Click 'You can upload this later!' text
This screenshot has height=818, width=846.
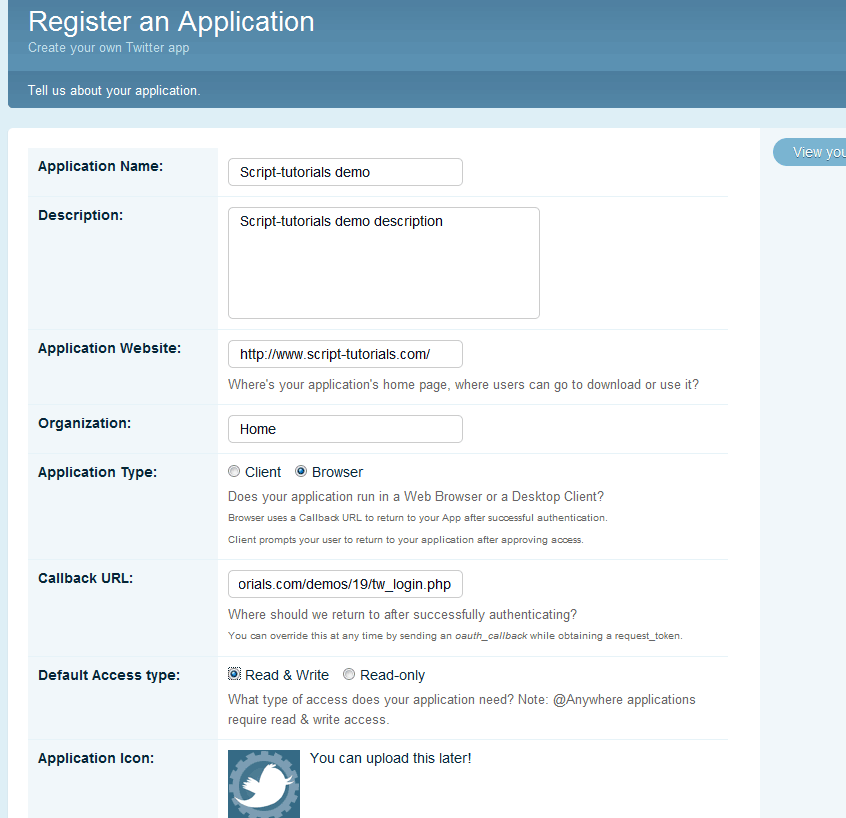click(391, 759)
